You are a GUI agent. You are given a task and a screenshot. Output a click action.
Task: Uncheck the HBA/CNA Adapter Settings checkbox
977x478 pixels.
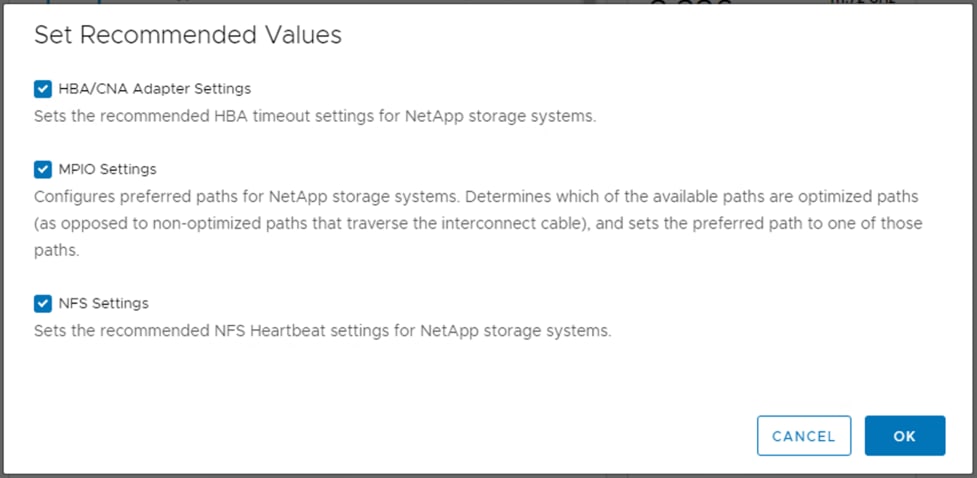coord(42,89)
